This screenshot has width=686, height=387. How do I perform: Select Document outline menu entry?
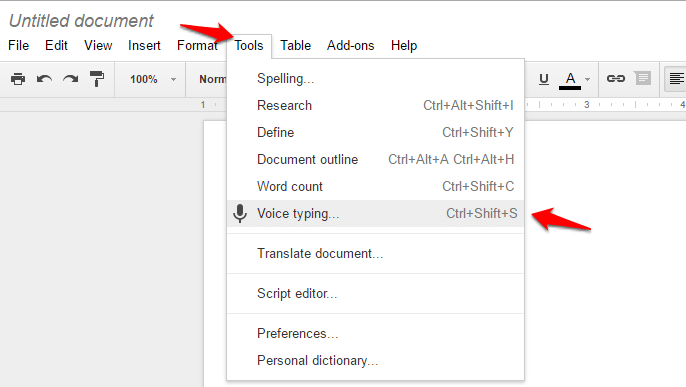[375, 160]
